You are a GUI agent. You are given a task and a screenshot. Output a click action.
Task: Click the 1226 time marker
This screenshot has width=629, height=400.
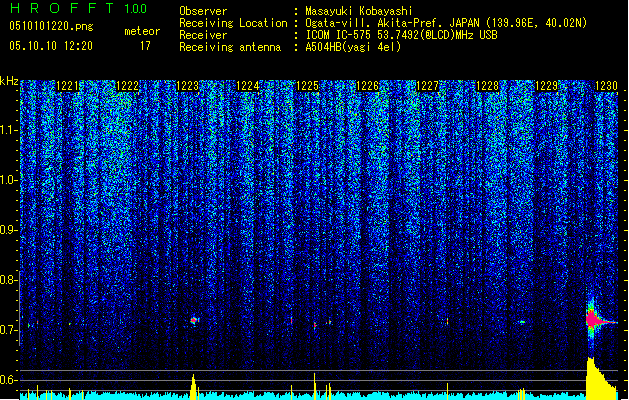[367, 86]
